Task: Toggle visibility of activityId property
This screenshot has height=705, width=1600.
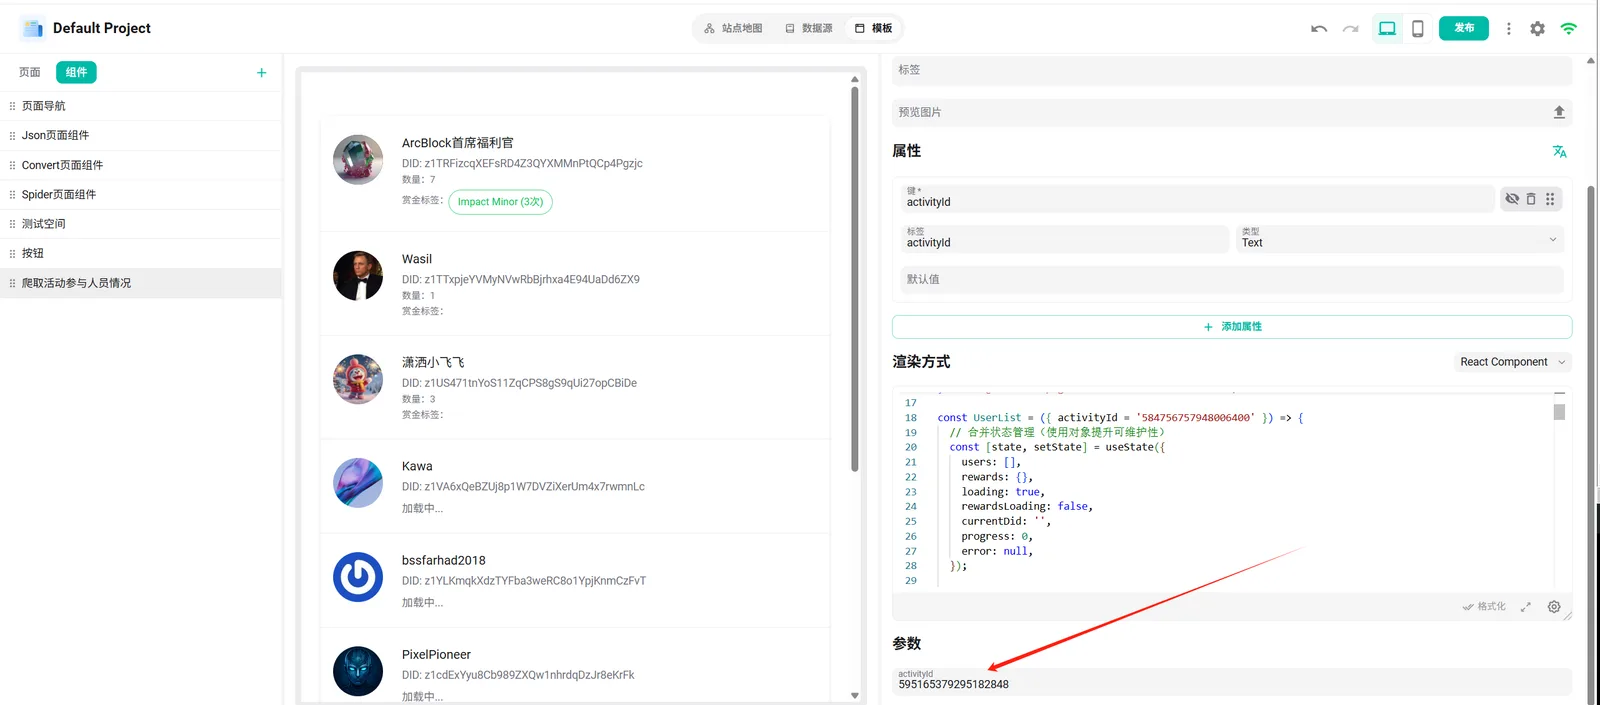Action: pyautogui.click(x=1512, y=199)
